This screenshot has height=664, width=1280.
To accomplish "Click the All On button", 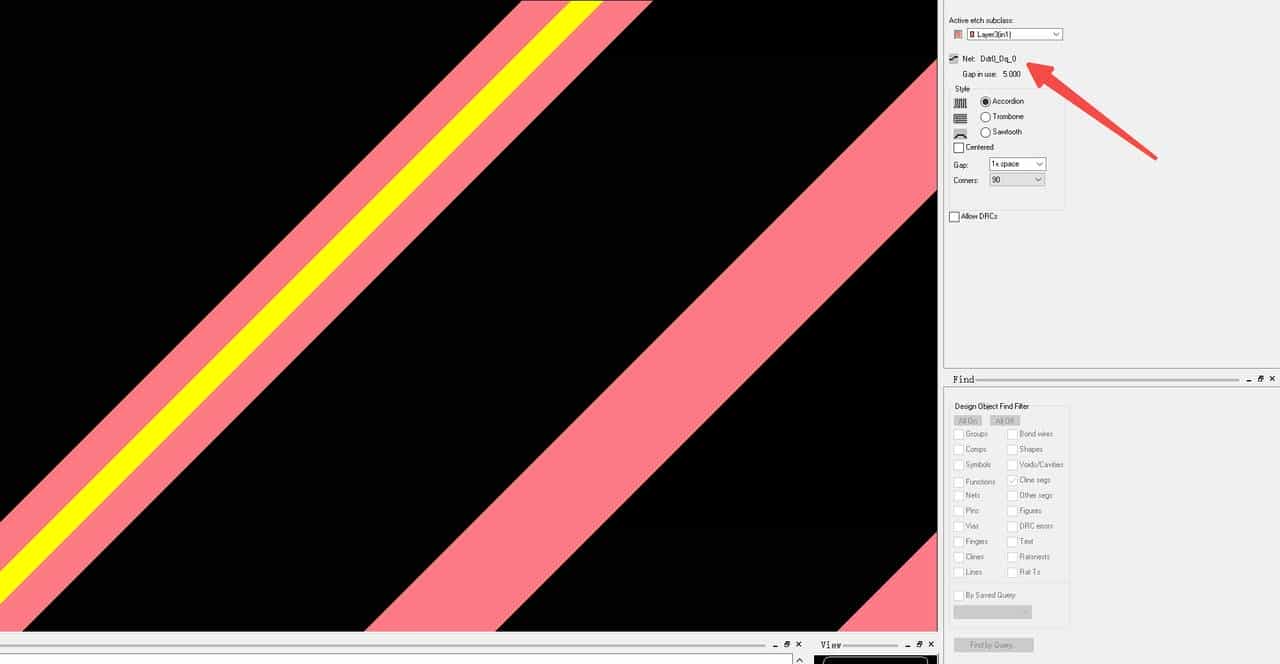I will [968, 421].
